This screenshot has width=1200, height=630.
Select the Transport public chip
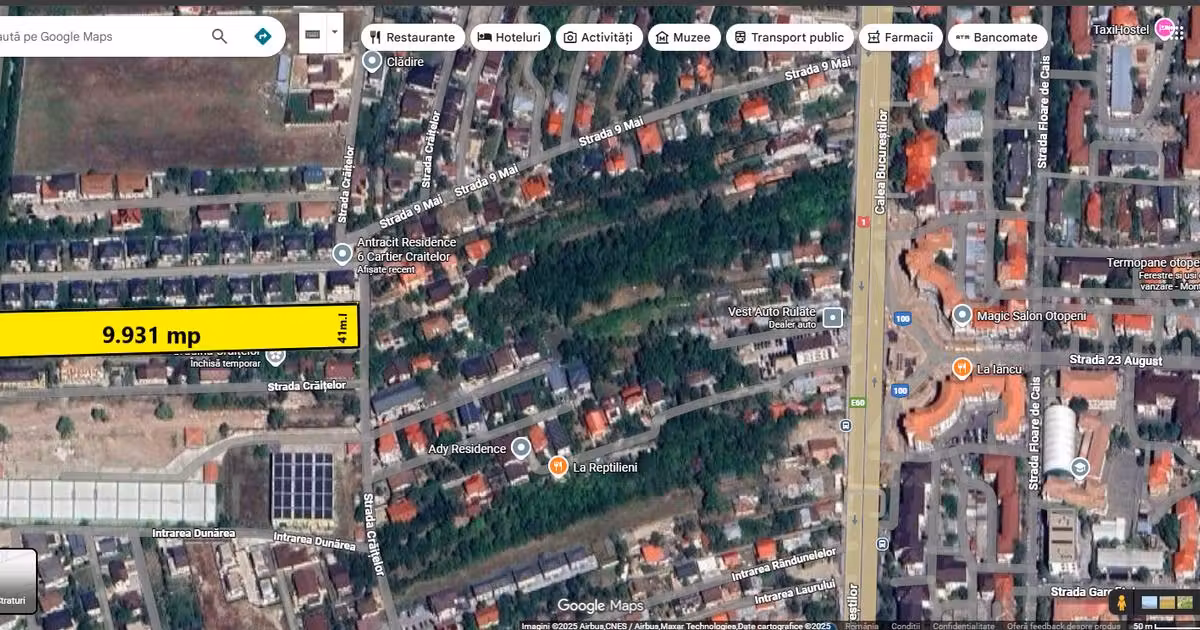[x=789, y=37]
